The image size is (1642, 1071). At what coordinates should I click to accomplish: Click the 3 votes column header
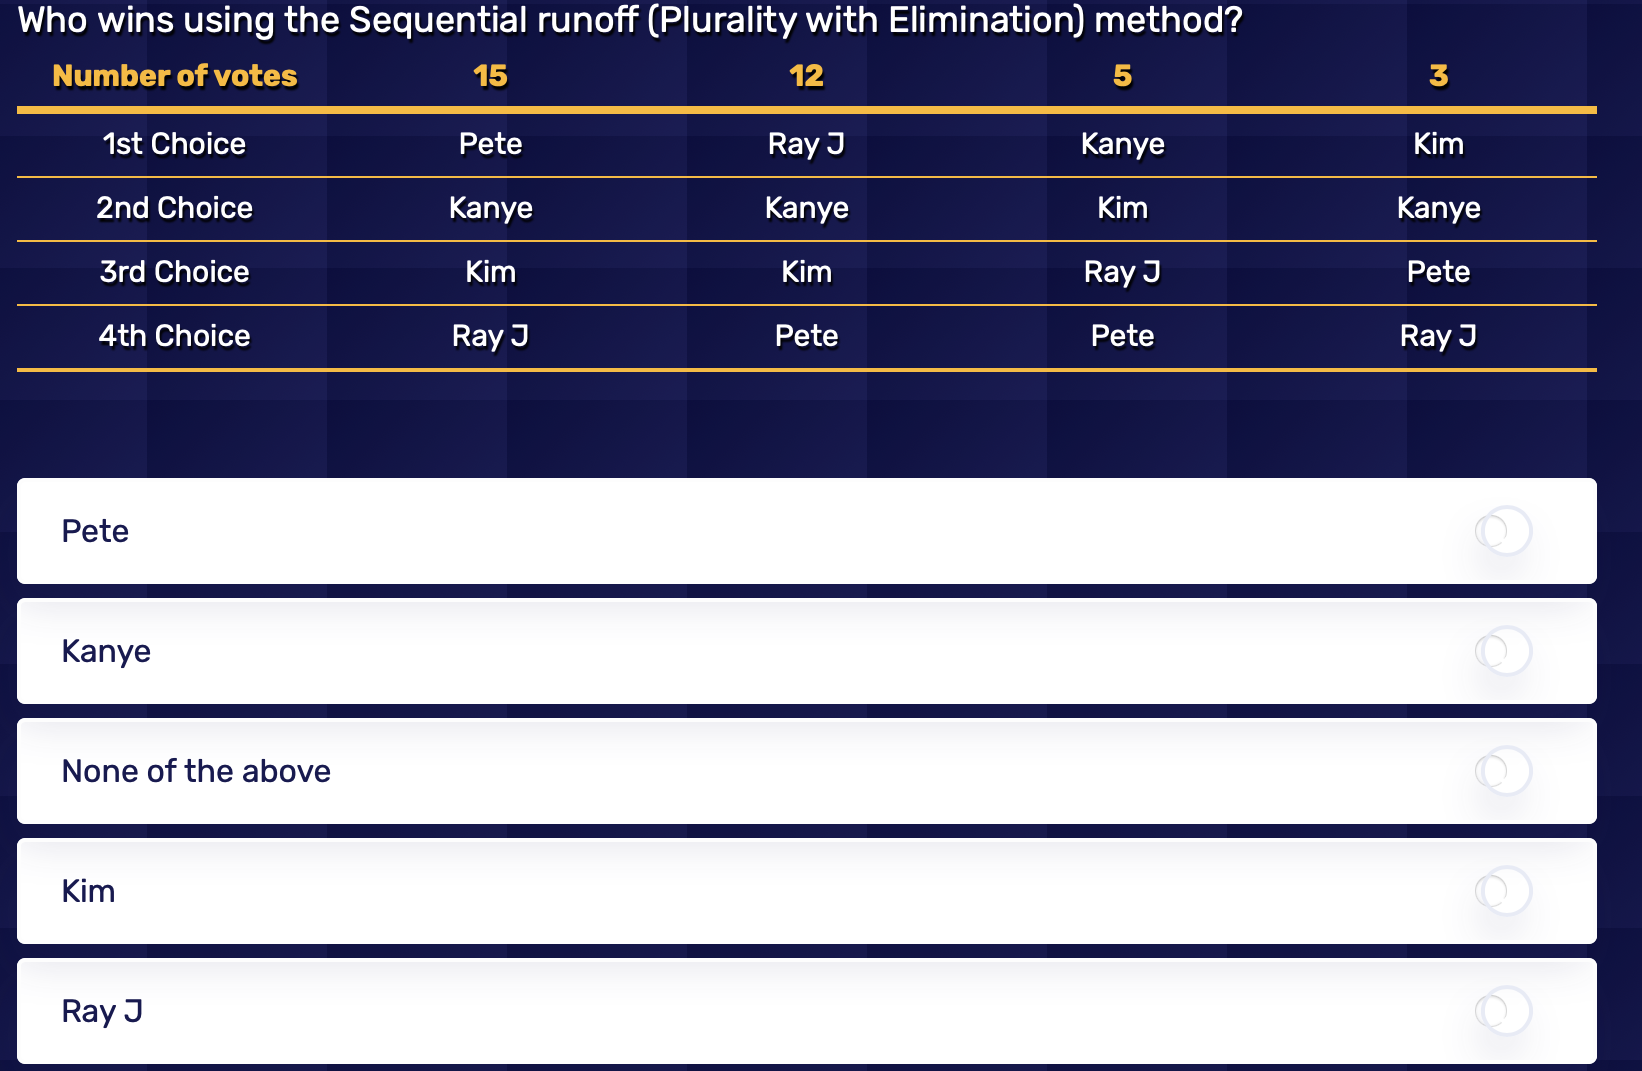click(x=1438, y=75)
